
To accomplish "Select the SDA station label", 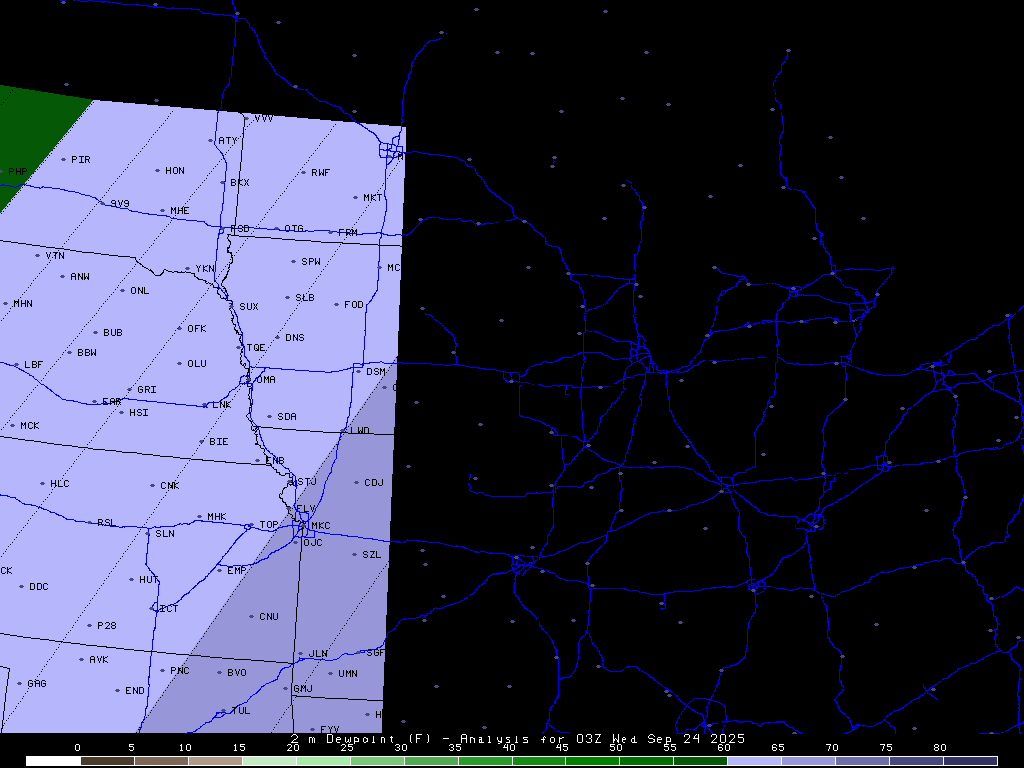I will [287, 416].
